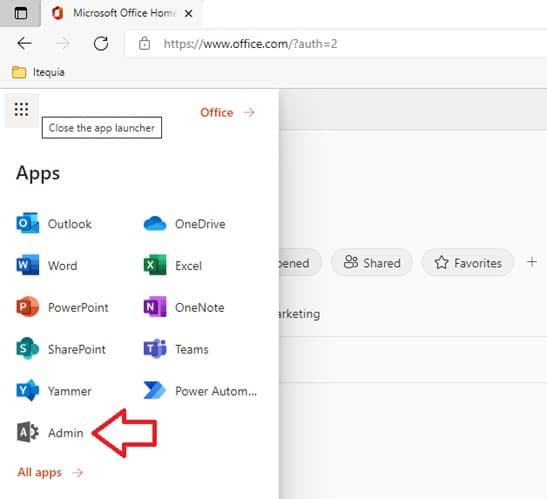Refresh the current browser page
Image resolution: width=547 pixels, height=499 pixels.
tap(101, 44)
